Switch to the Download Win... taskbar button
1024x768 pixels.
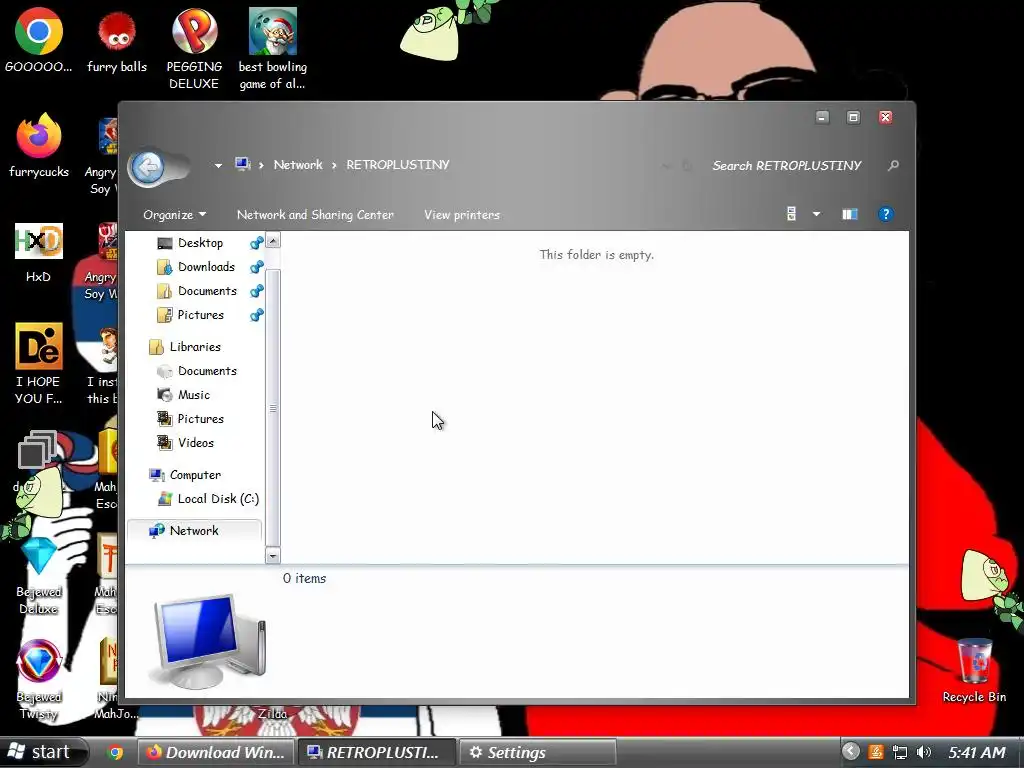(216, 752)
